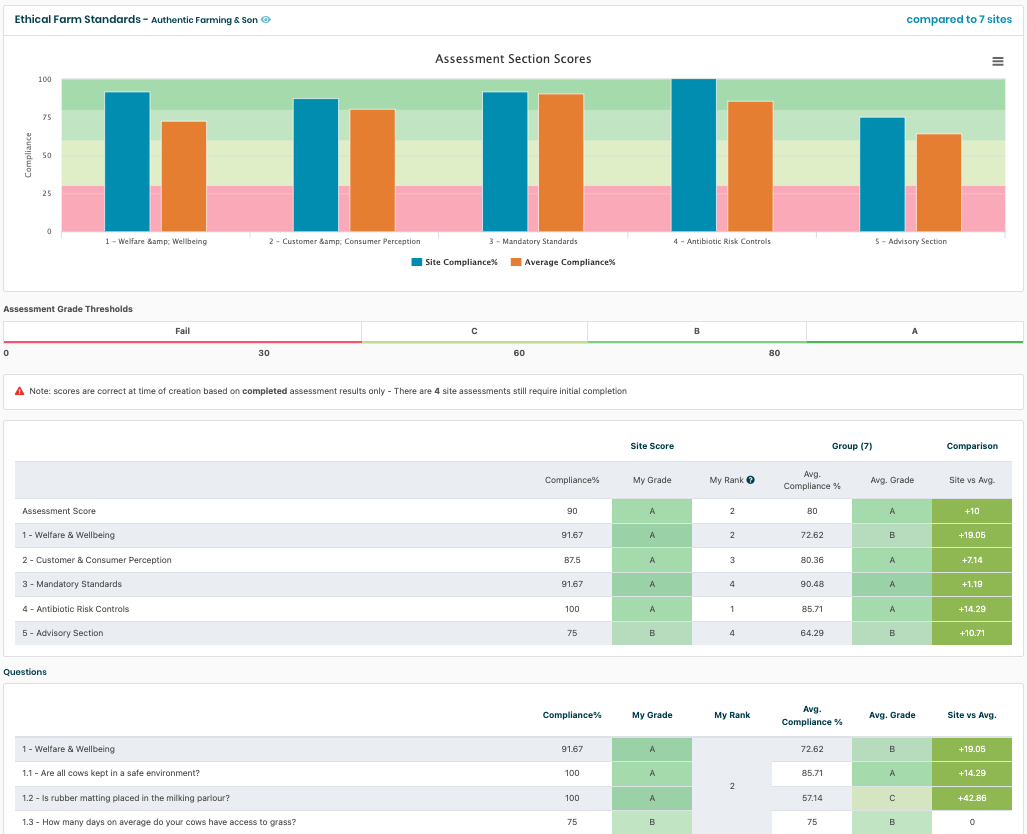Click the compared to 7 sites link
This screenshot has height=834, width=1027.
click(959, 19)
